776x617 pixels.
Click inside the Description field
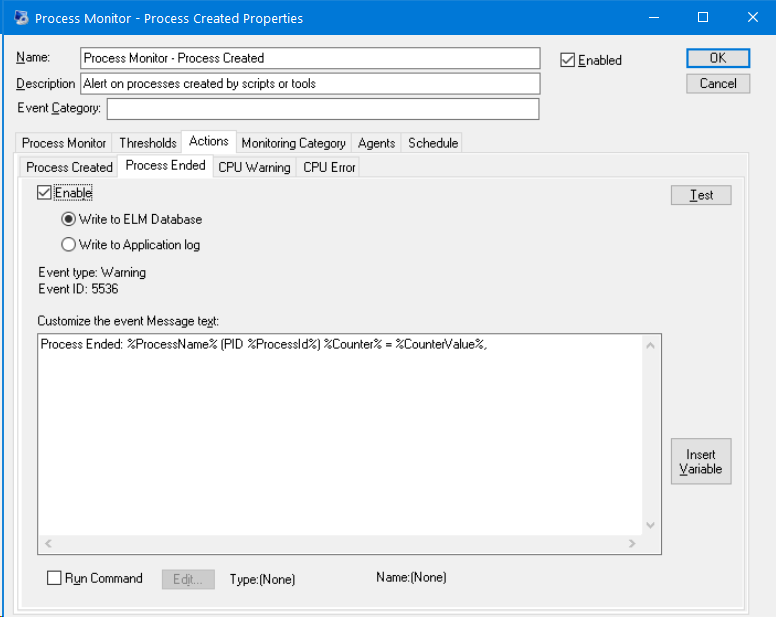pos(310,84)
